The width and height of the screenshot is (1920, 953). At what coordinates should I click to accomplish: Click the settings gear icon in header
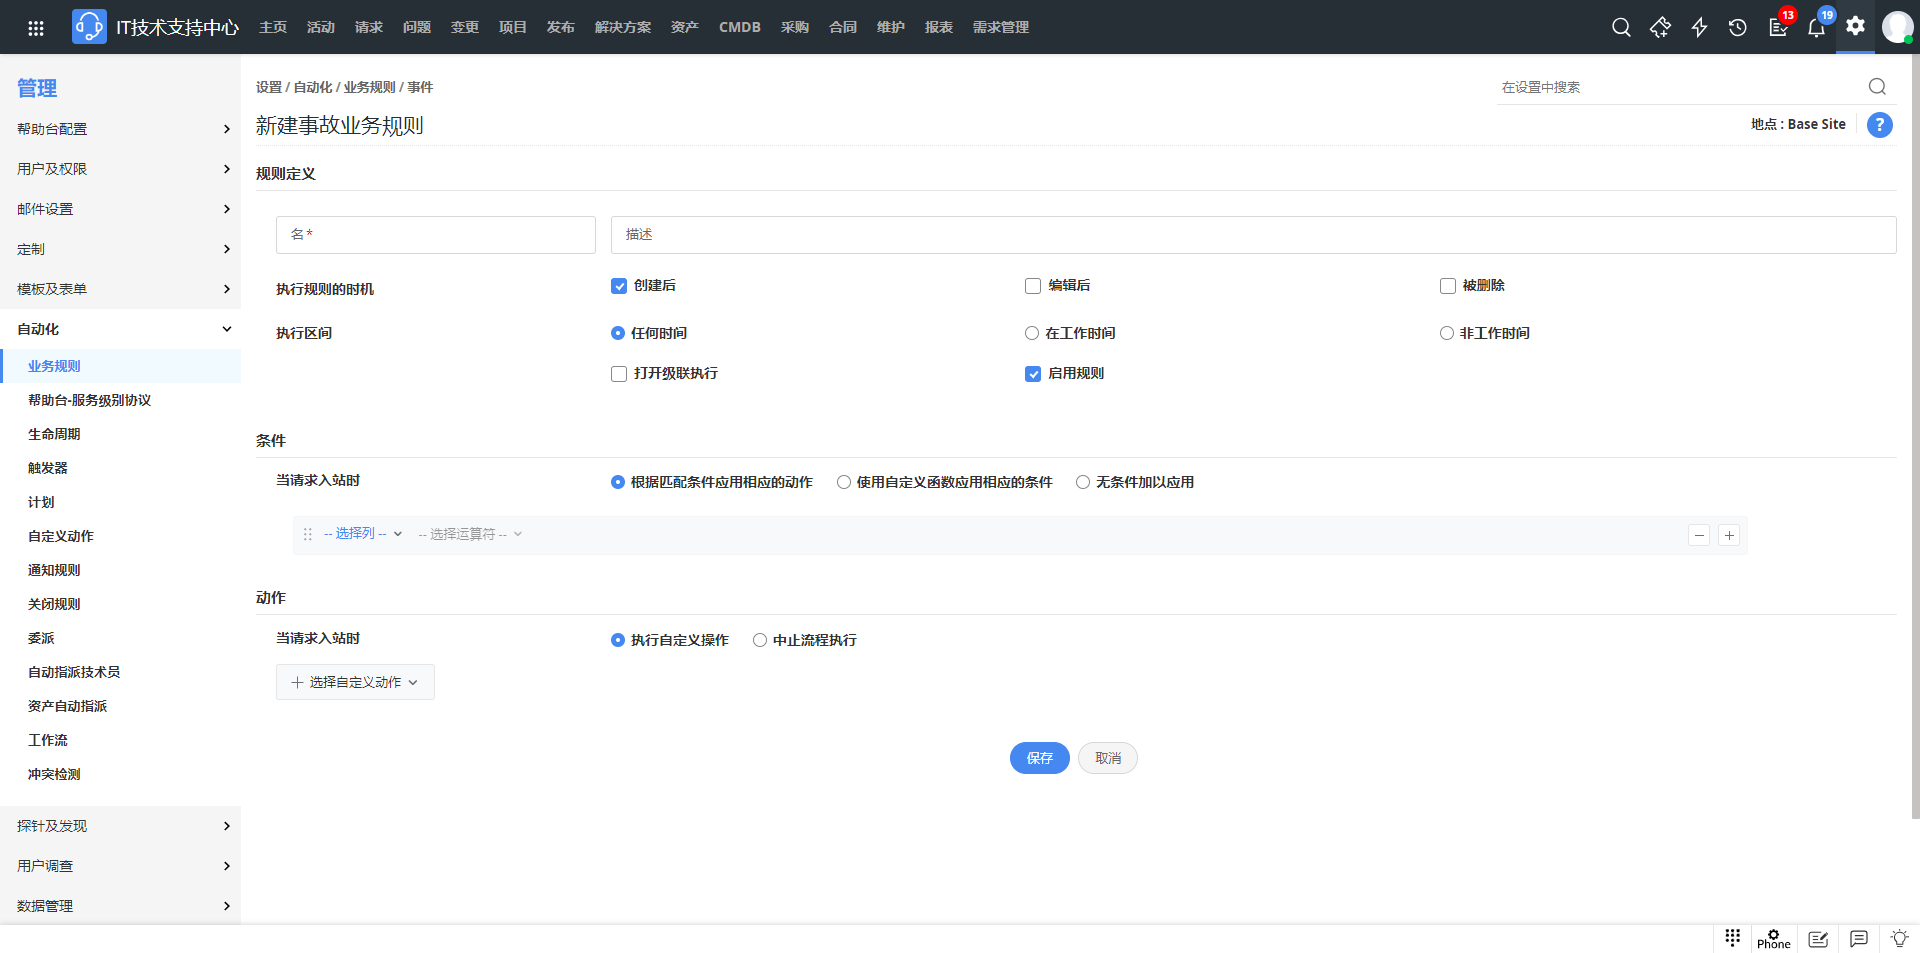click(1856, 26)
